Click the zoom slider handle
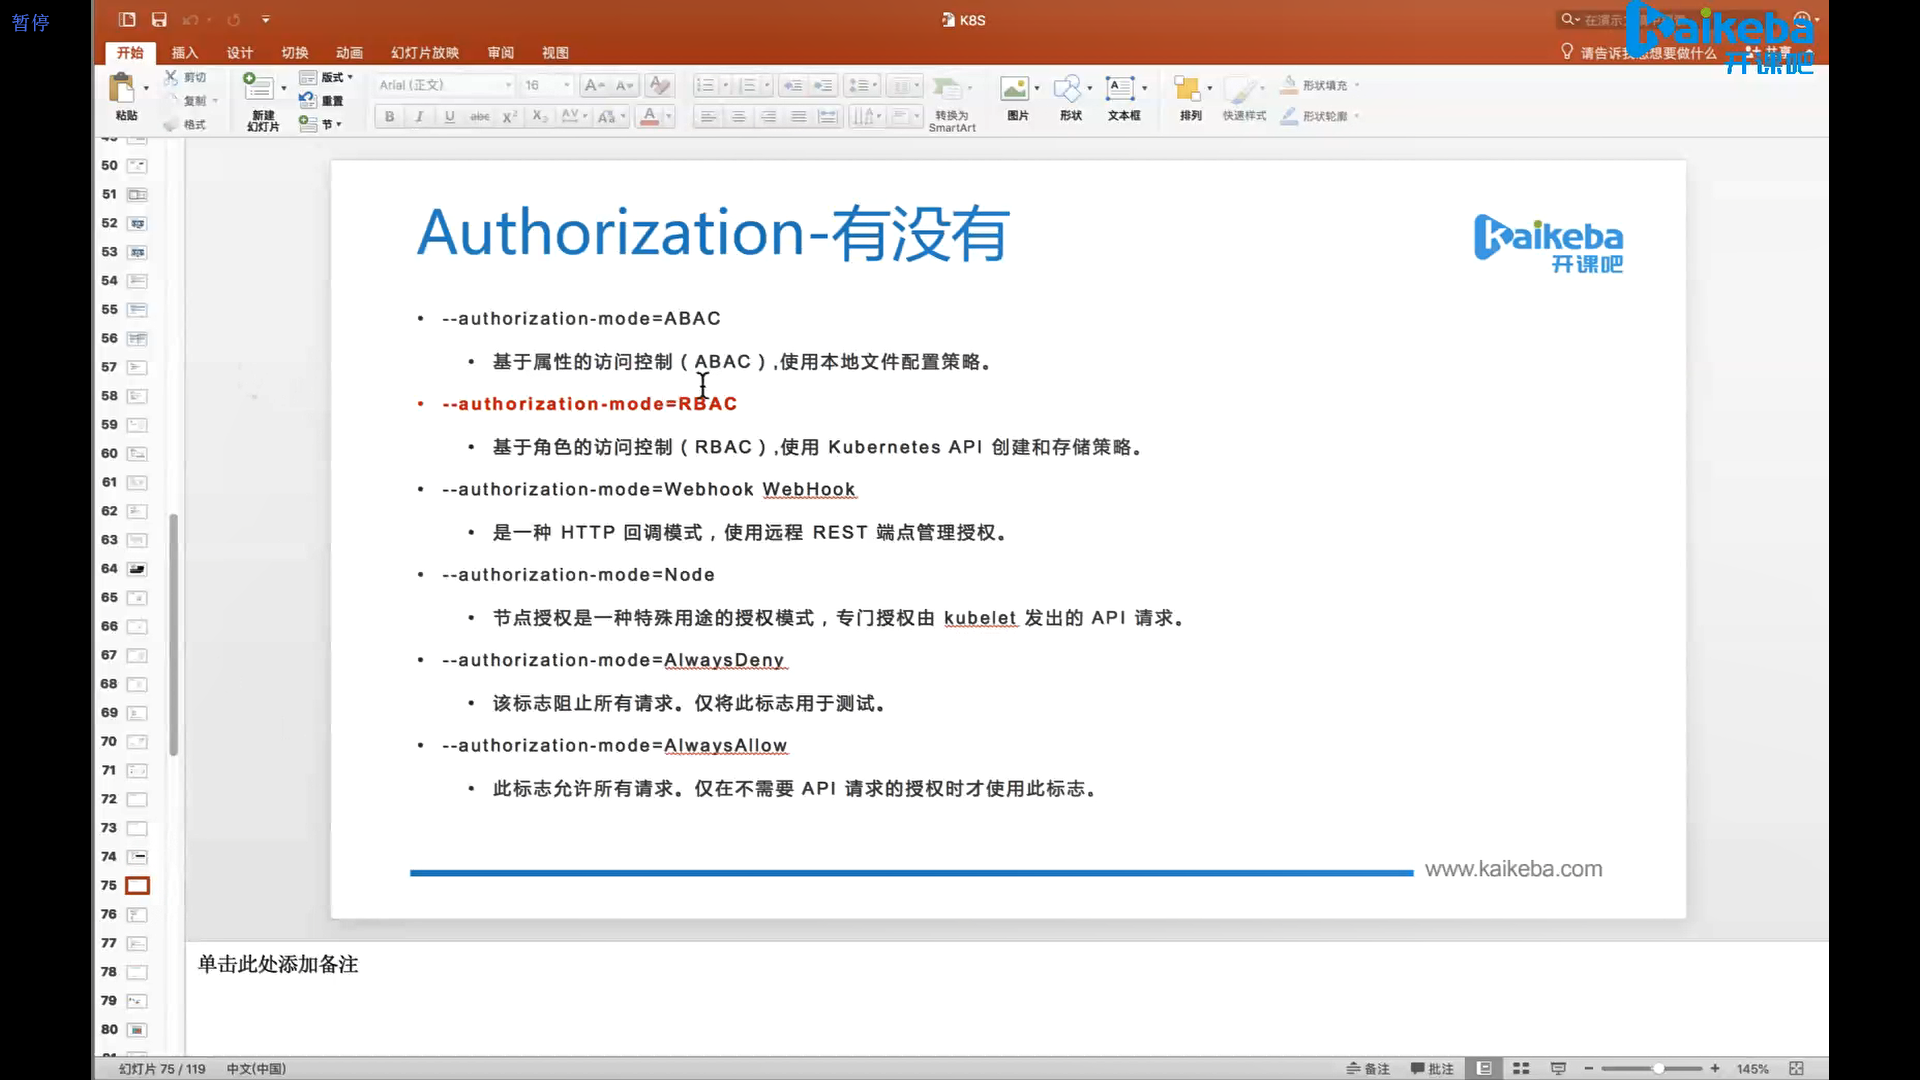This screenshot has width=1920, height=1080. pos(1658,1068)
